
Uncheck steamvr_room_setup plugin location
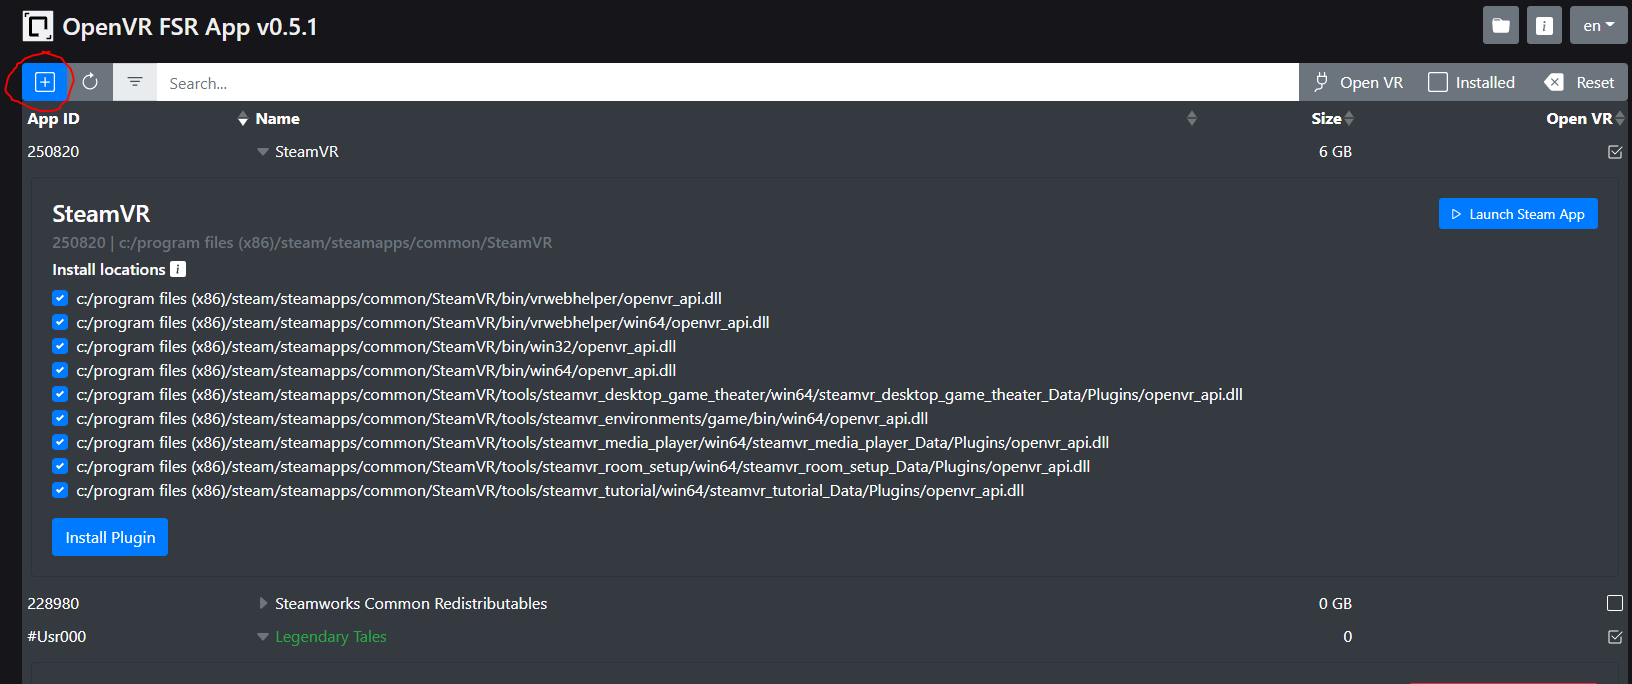(x=60, y=466)
